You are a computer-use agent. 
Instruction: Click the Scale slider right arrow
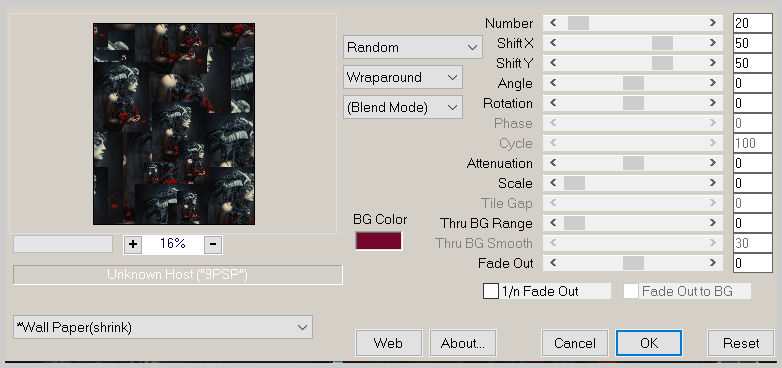[713, 183]
